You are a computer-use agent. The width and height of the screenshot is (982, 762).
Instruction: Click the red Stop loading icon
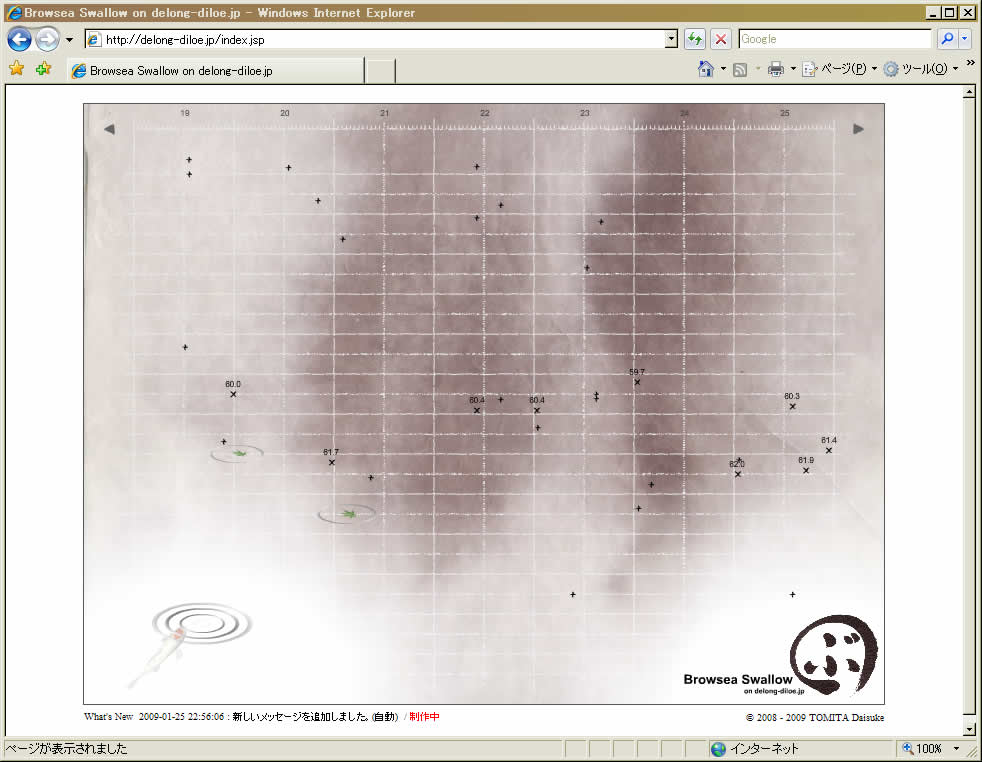(720, 40)
